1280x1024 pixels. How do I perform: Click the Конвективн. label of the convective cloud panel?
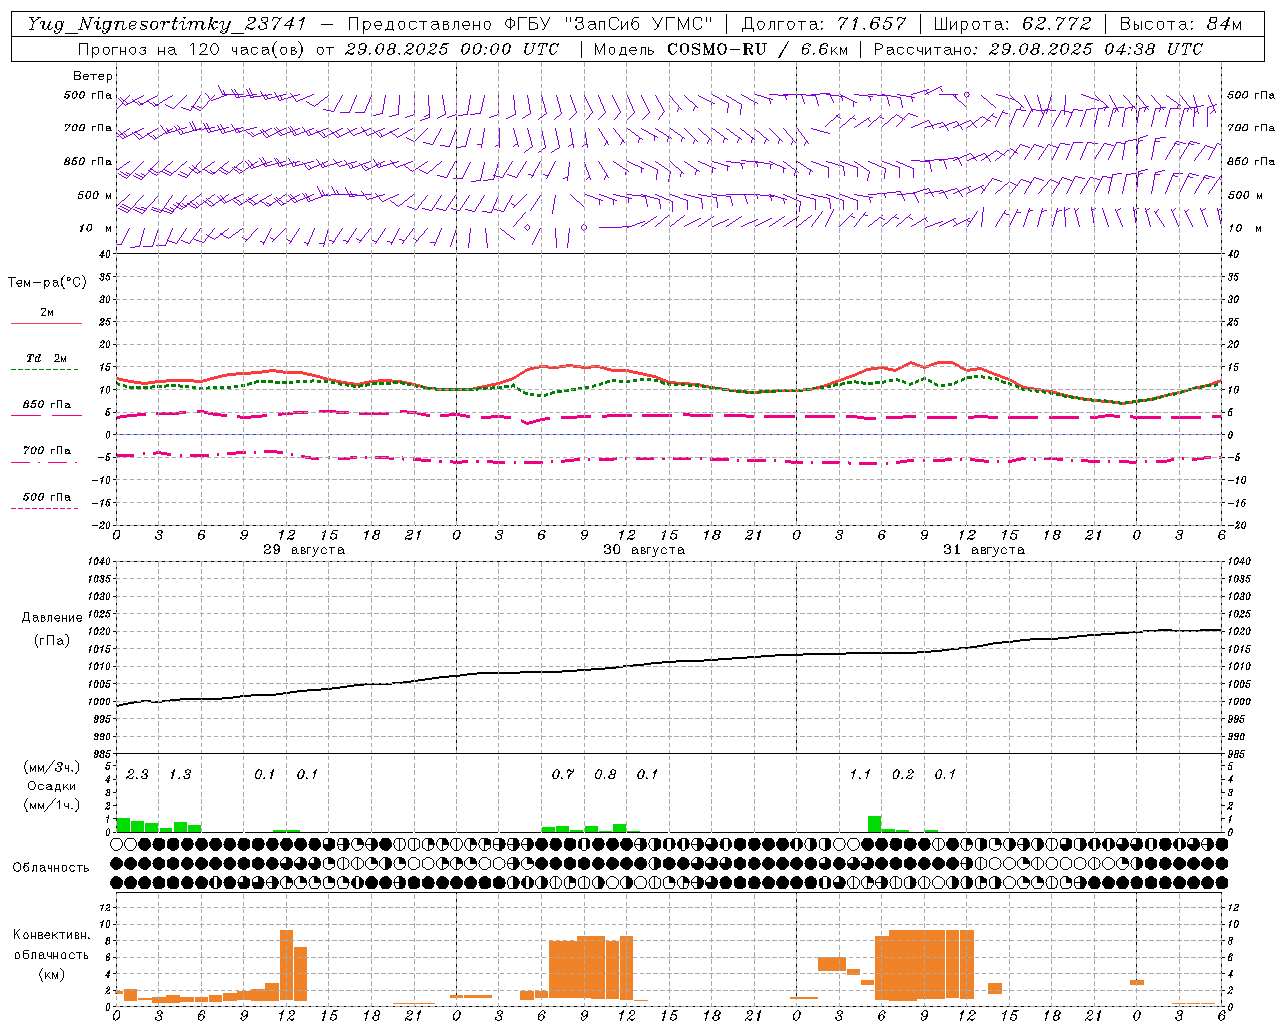[x=51, y=935]
